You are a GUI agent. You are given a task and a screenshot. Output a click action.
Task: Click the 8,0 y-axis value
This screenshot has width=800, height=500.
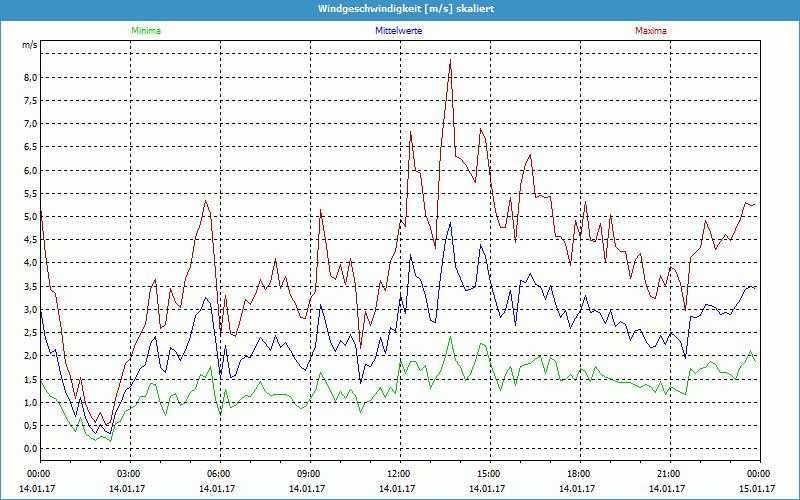click(x=31, y=78)
